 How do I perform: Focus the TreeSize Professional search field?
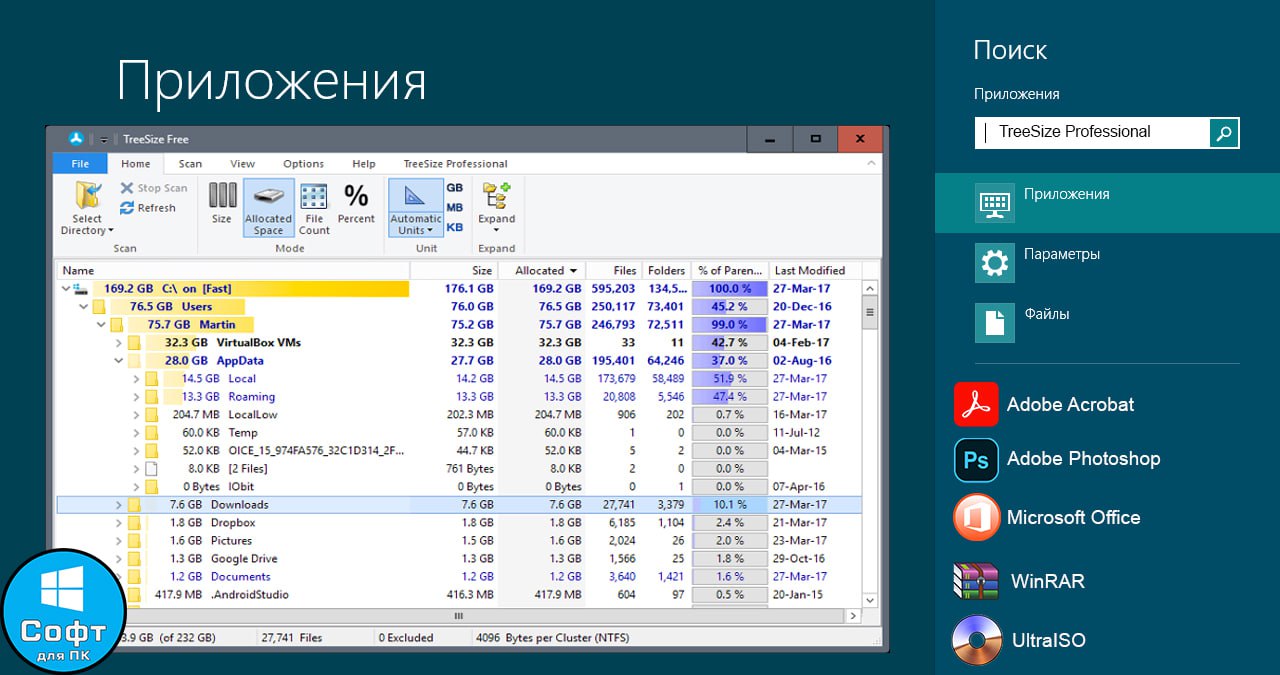click(1092, 132)
